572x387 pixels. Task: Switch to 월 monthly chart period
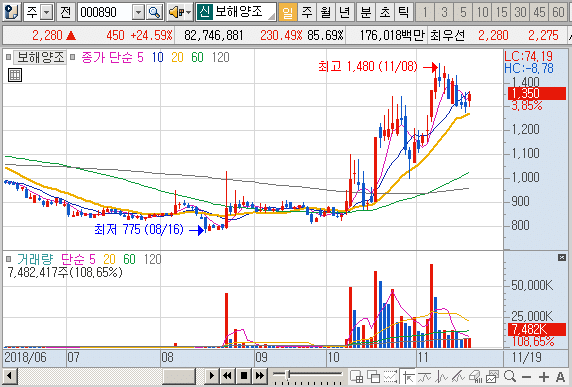[325, 12]
